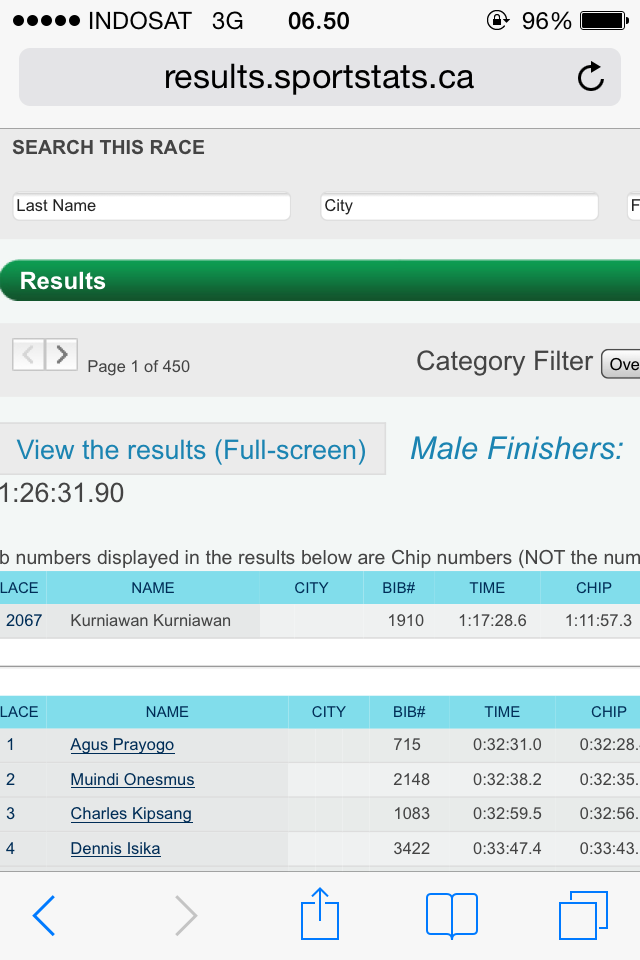Click time 0:33:47.4 cell
This screenshot has height=960, width=640.
pyautogui.click(x=507, y=849)
